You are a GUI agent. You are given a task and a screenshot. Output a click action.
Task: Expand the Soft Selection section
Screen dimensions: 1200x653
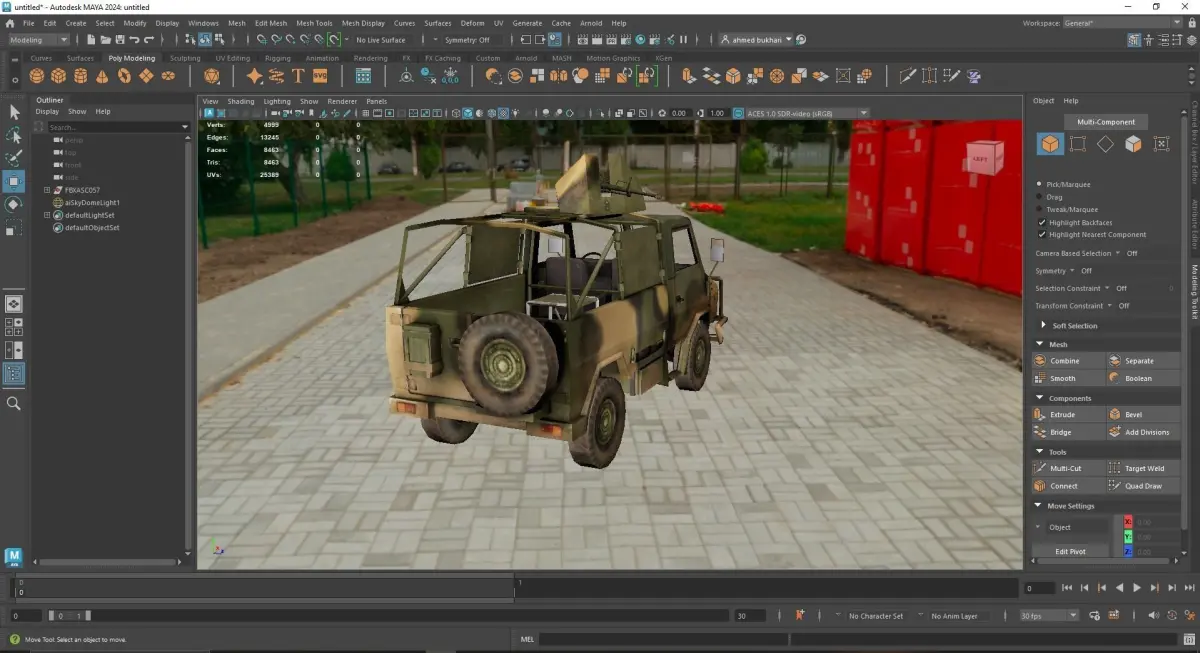[1044, 326]
